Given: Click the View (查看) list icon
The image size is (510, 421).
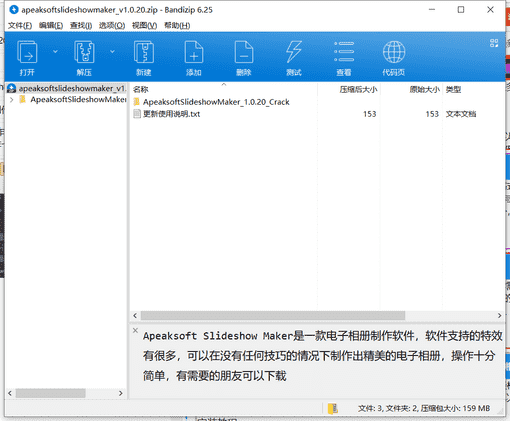Looking at the screenshot, I should point(344,52).
